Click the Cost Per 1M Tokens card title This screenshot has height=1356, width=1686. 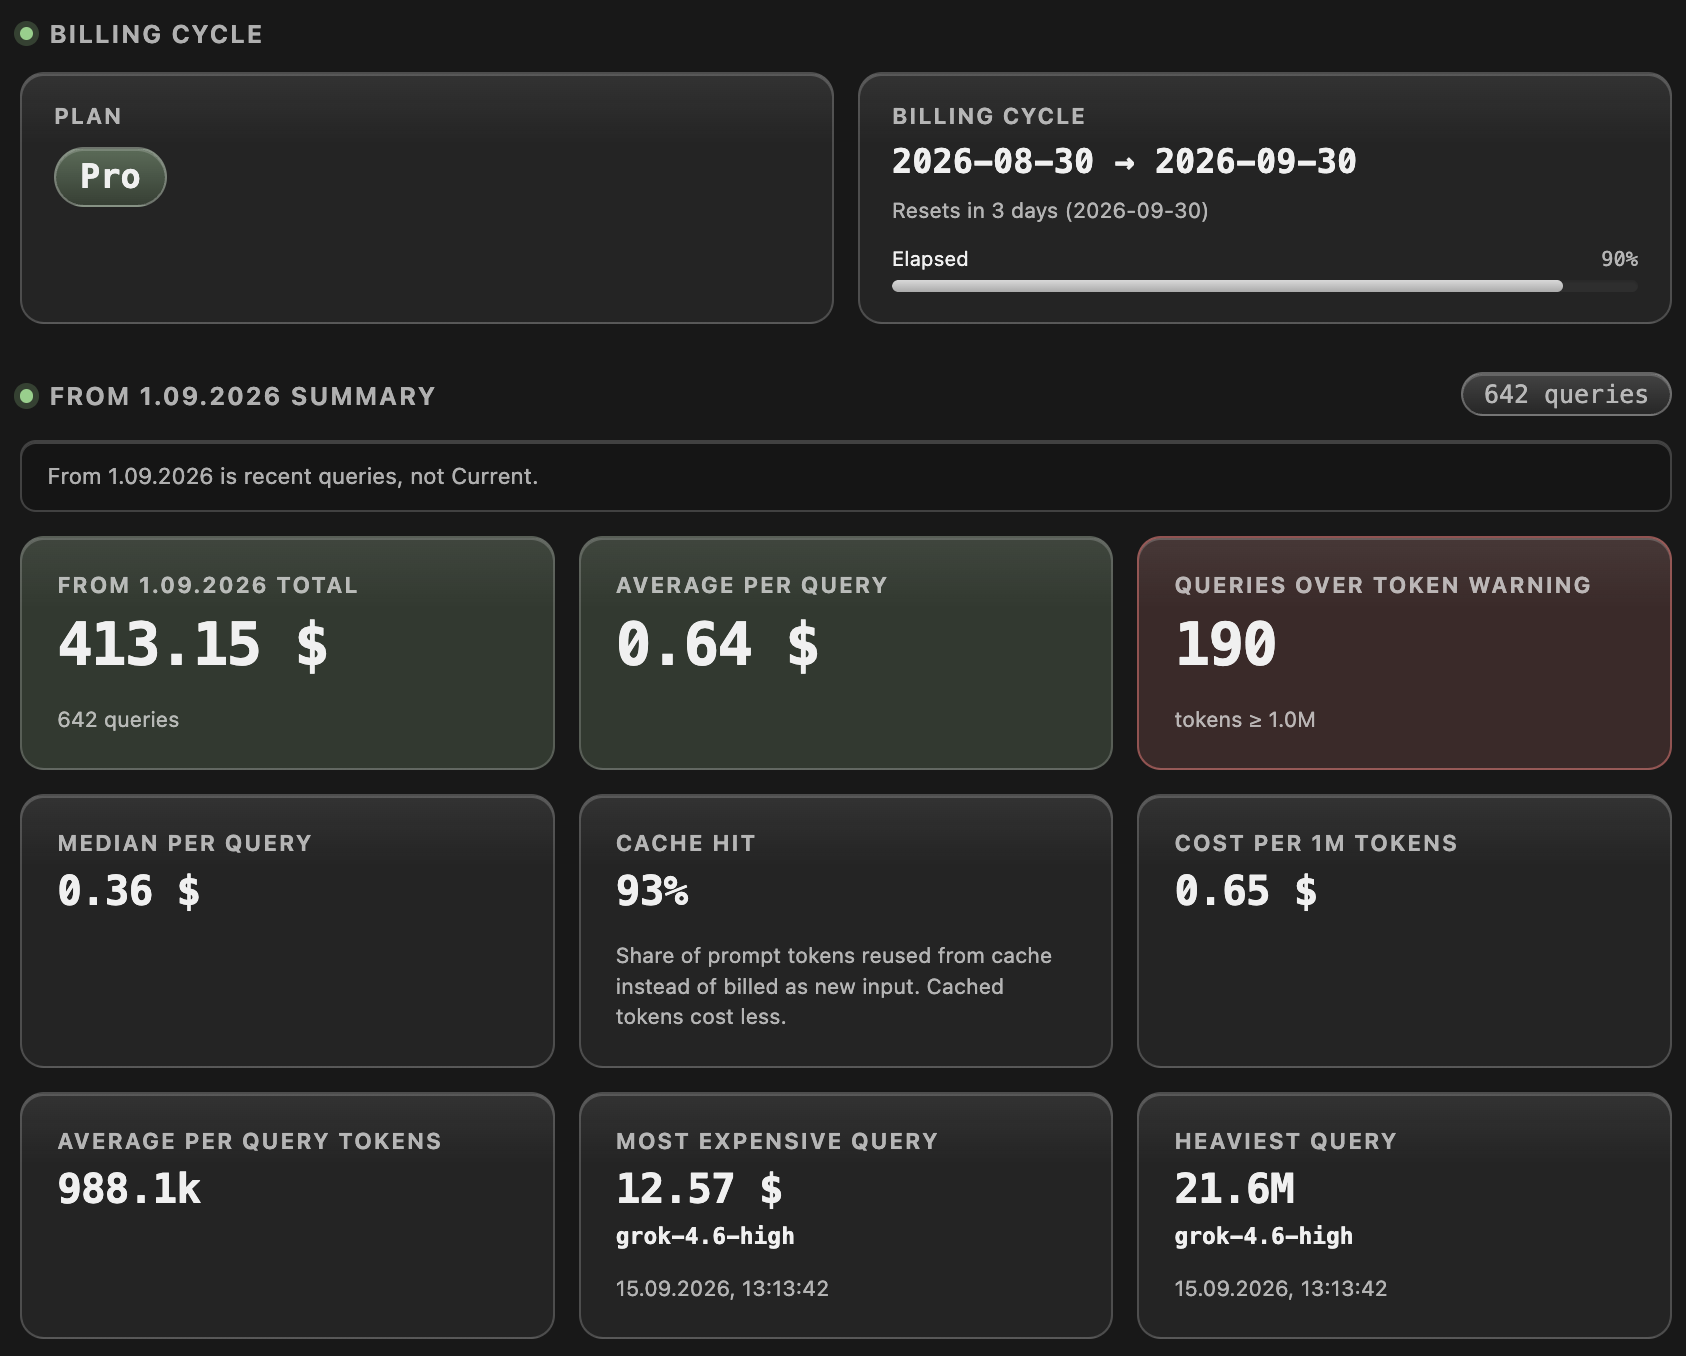coord(1316,843)
